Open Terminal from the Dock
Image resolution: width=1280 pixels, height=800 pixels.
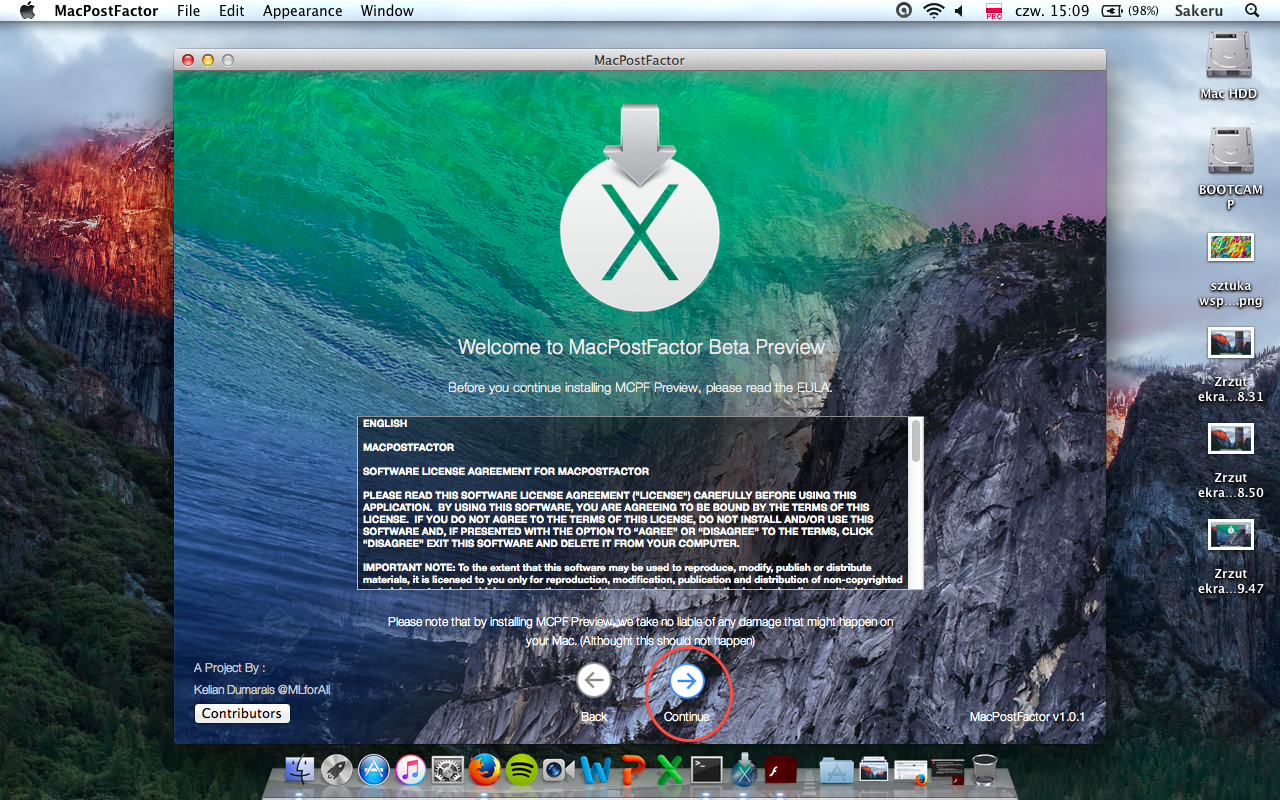click(x=707, y=770)
